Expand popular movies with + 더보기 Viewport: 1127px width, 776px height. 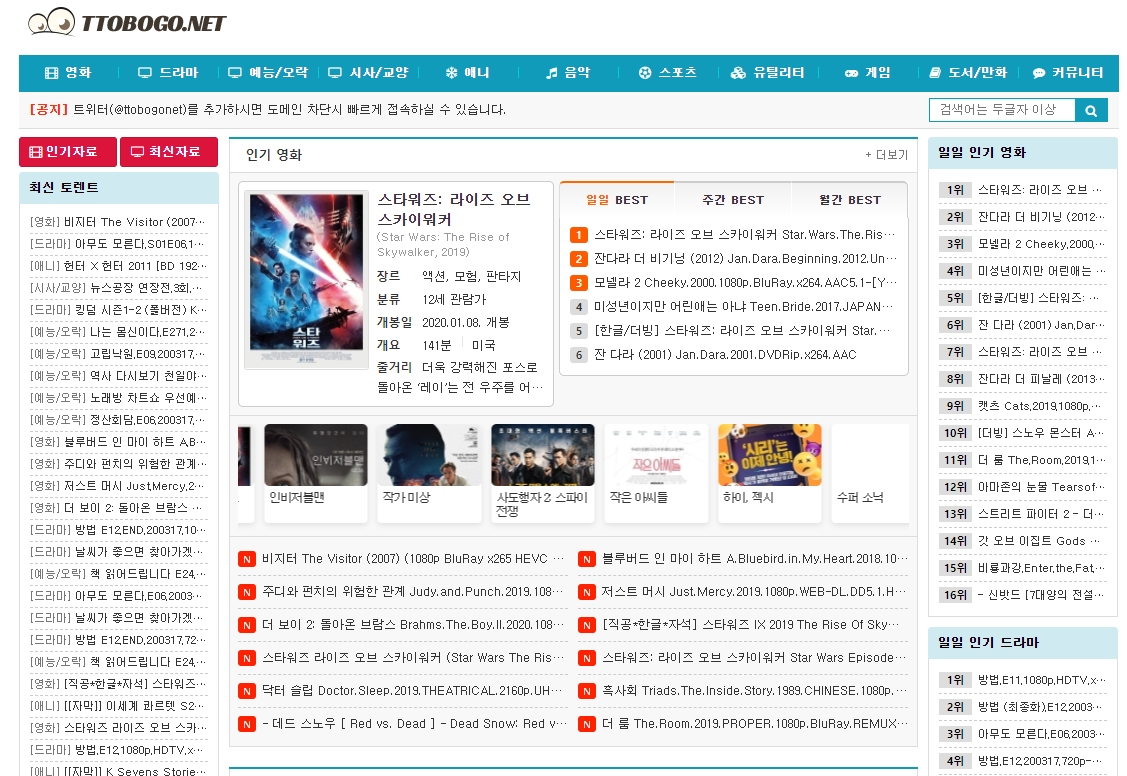pyautogui.click(x=886, y=155)
